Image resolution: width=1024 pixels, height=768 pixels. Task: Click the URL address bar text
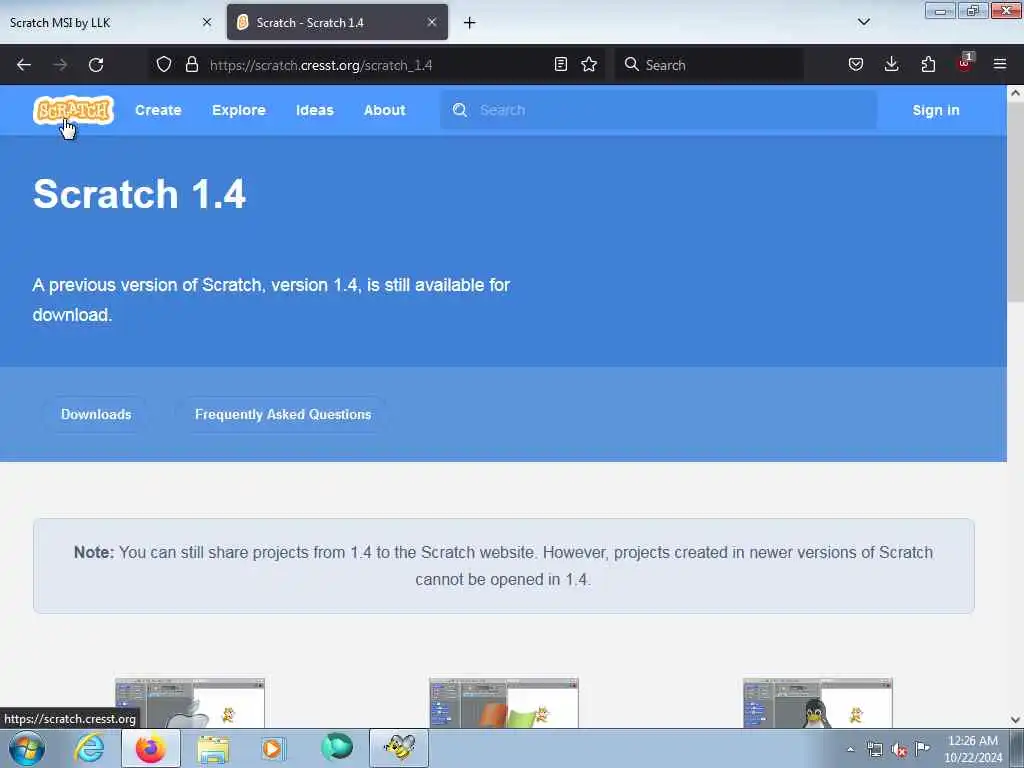coord(321,65)
